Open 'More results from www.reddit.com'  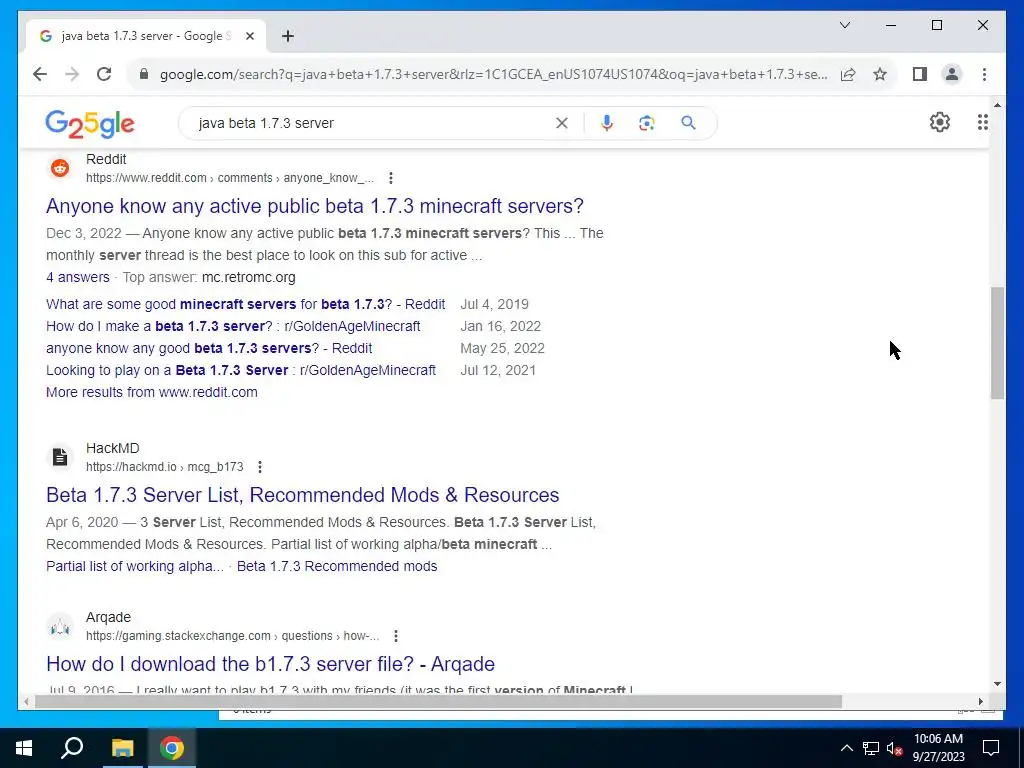coord(152,392)
